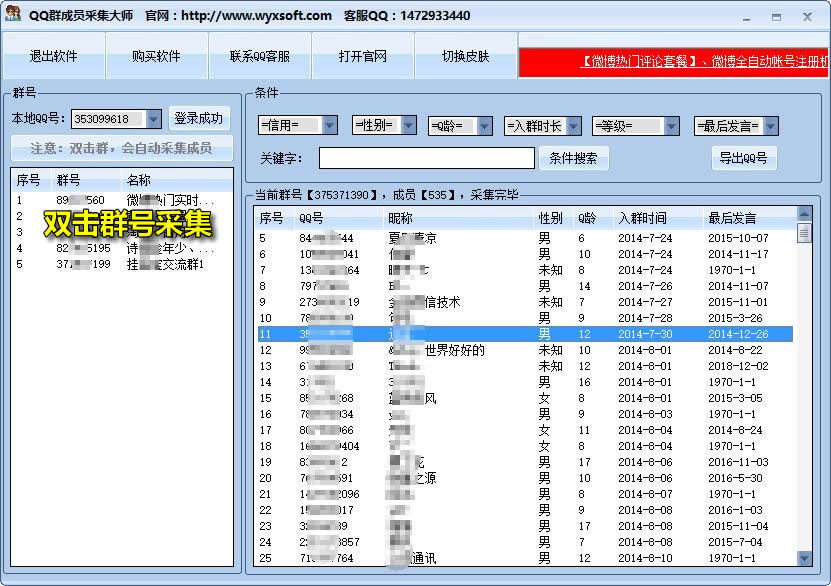This screenshot has width=831, height=586.
Task: Click 导出QQ号 button
Action: (x=744, y=158)
